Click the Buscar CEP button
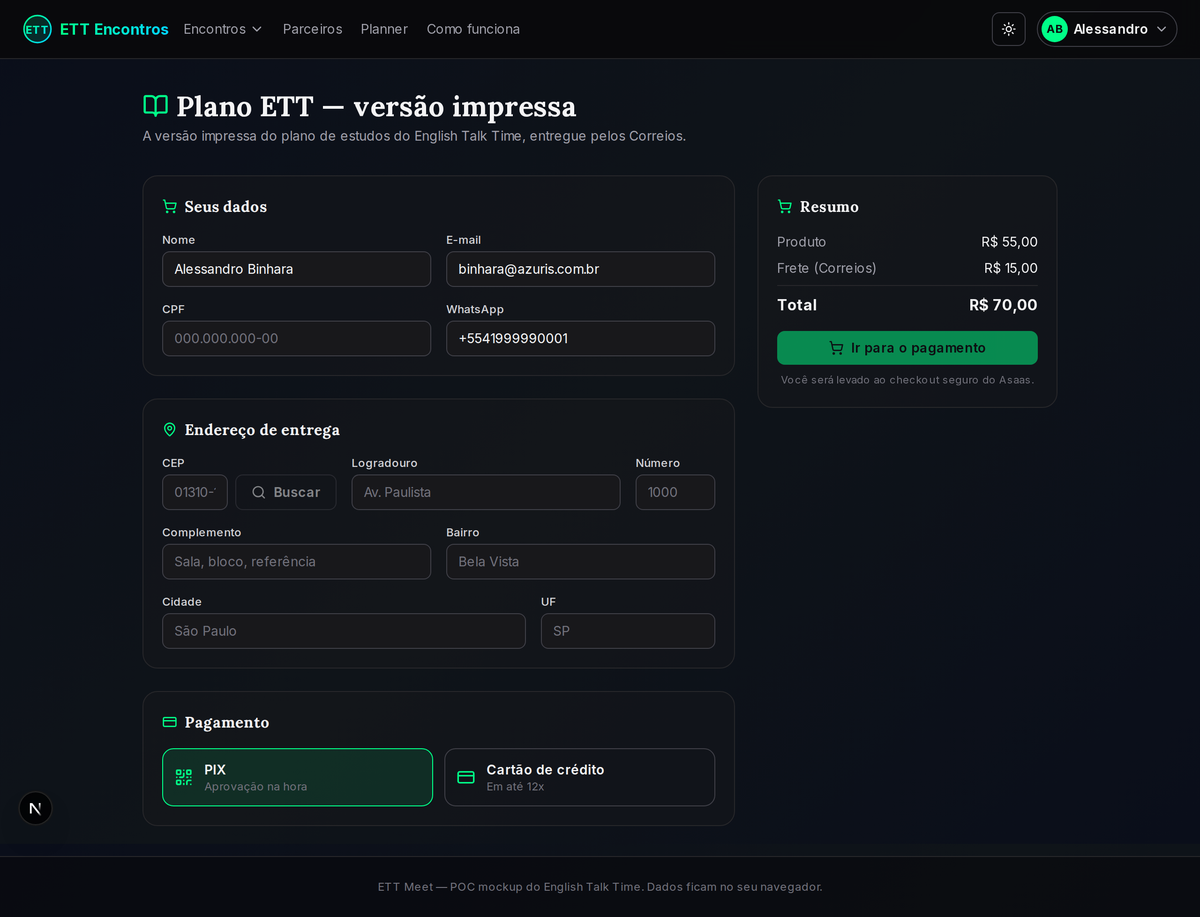 286,492
